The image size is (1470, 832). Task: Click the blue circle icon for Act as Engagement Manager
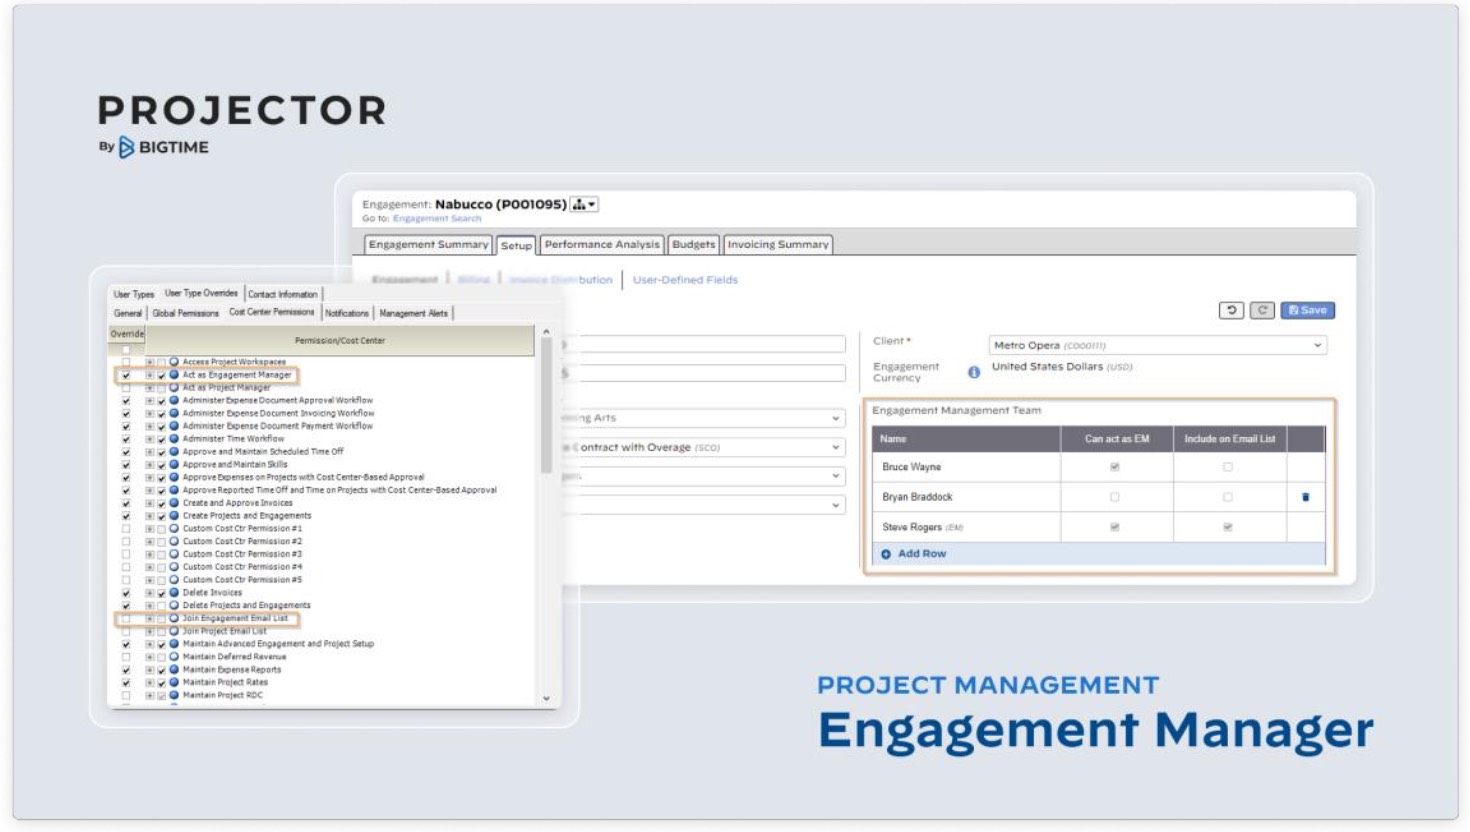[174, 375]
